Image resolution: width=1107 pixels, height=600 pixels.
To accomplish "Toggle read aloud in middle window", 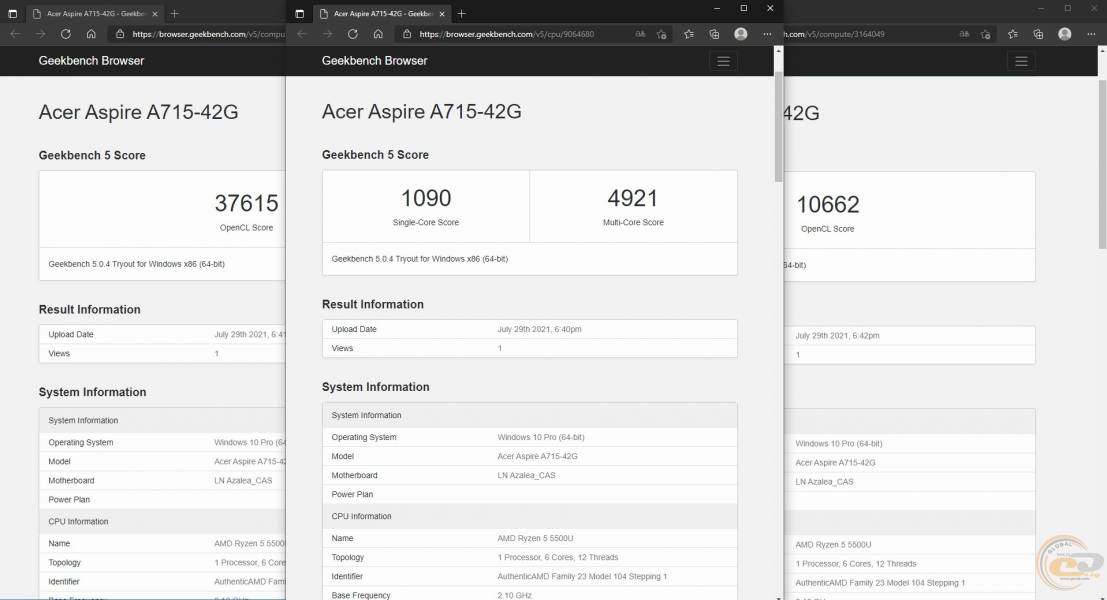I will [640, 34].
